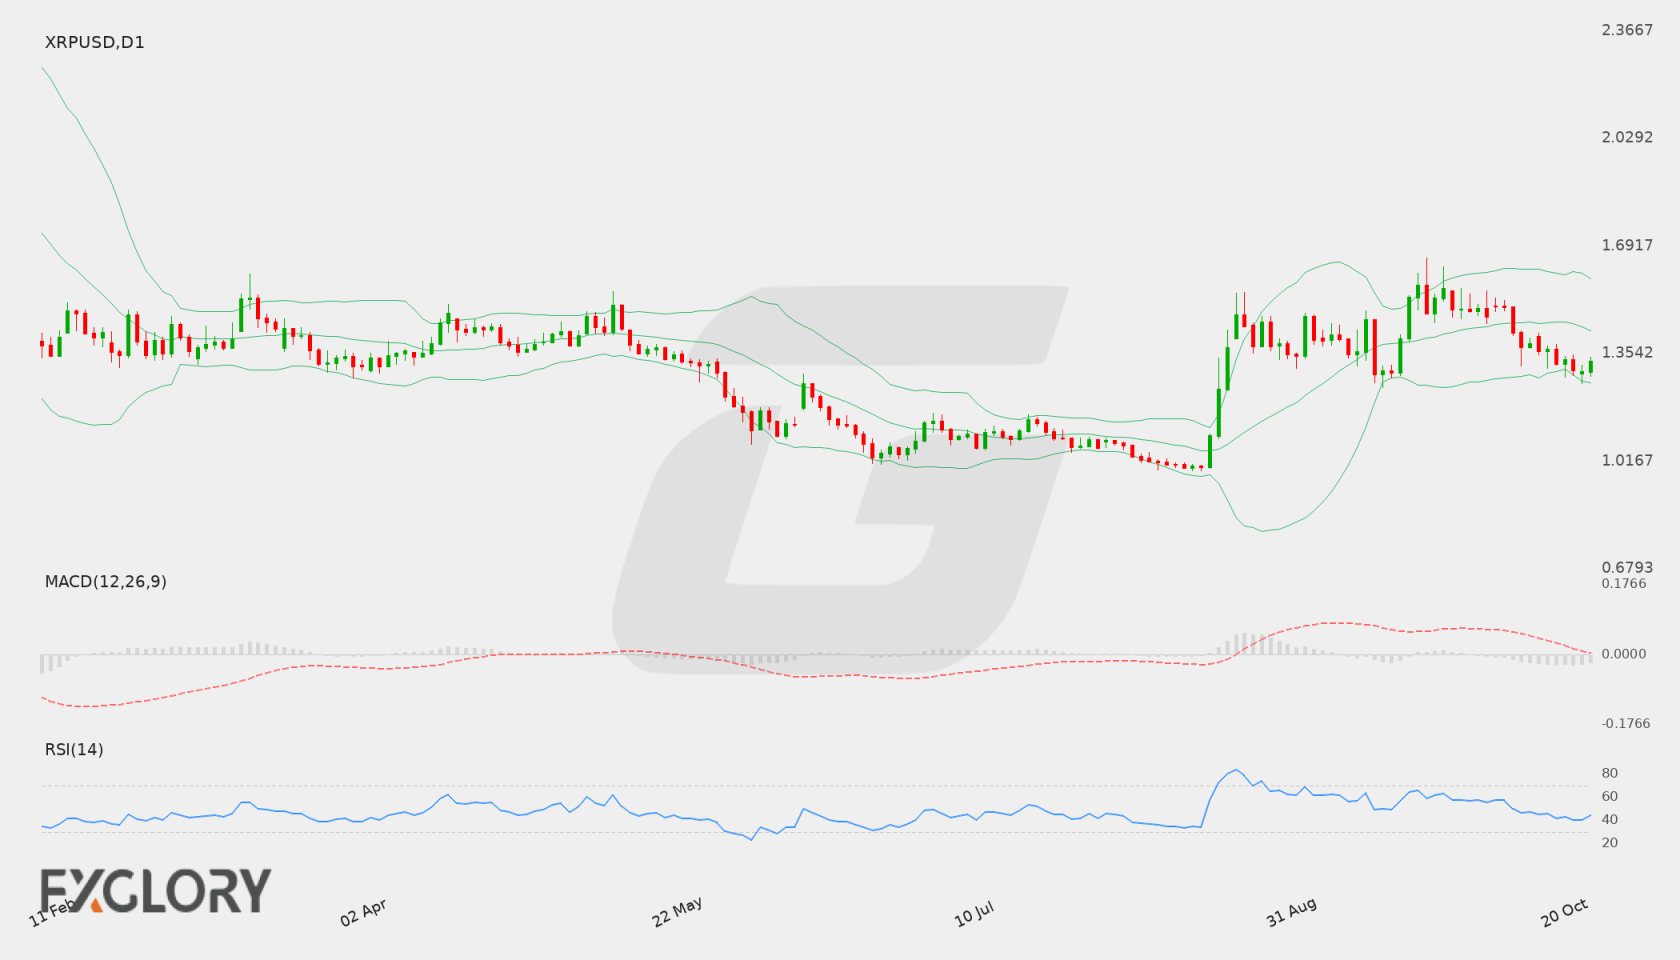Click the XRPUSD,D1 chart title
1680x960 pixels.
pyautogui.click(x=95, y=42)
